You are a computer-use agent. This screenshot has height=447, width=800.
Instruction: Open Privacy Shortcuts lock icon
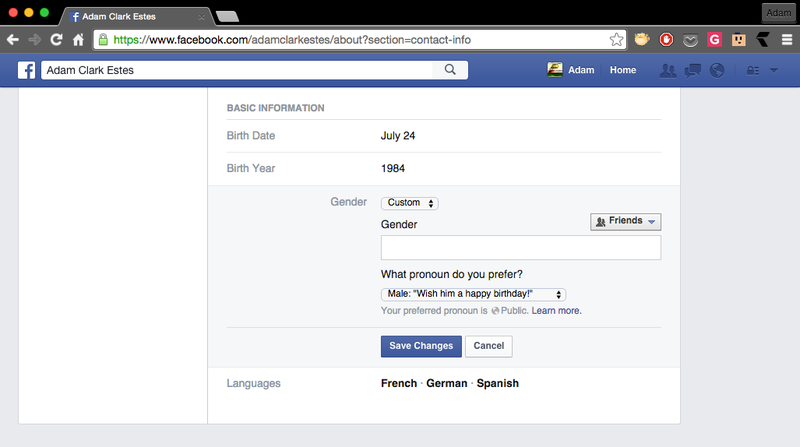coord(753,70)
